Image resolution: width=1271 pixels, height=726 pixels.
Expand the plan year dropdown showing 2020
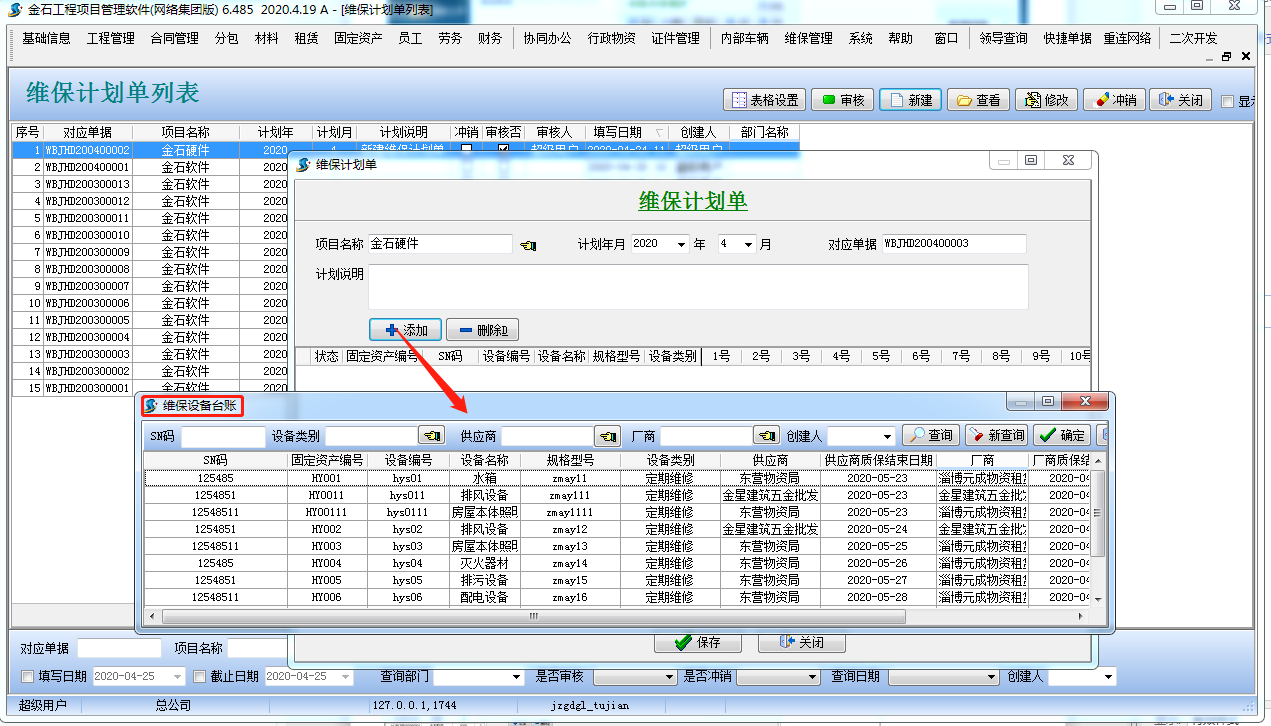(682, 244)
